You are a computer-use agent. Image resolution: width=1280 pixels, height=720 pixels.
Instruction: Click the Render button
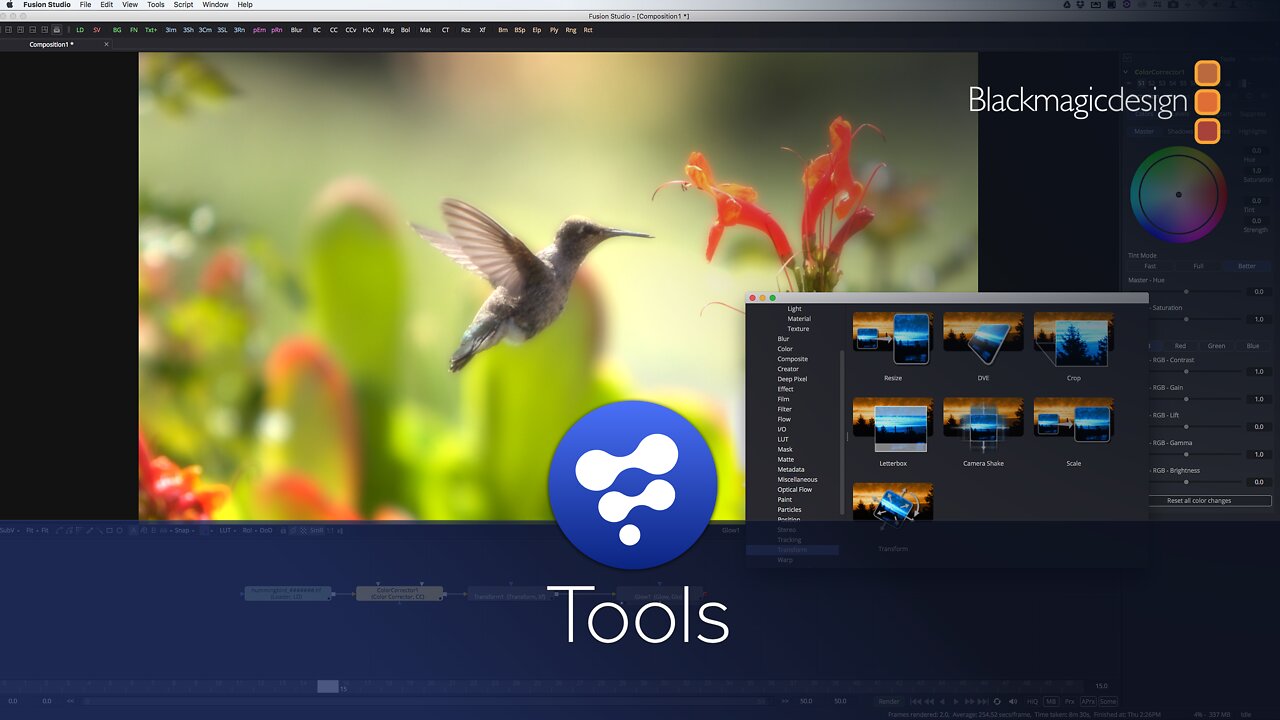(889, 701)
